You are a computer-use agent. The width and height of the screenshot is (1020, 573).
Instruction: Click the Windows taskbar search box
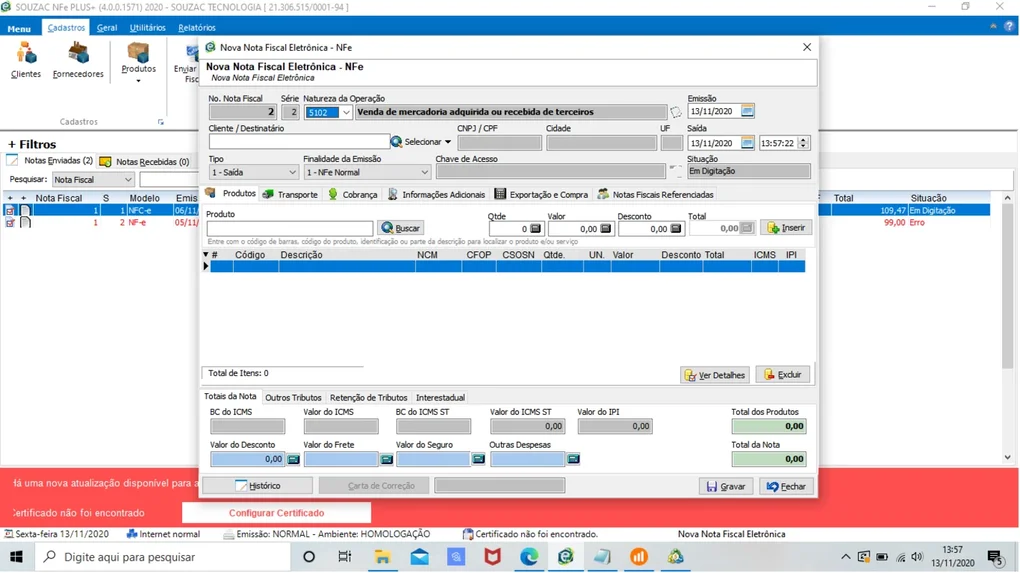(163, 557)
